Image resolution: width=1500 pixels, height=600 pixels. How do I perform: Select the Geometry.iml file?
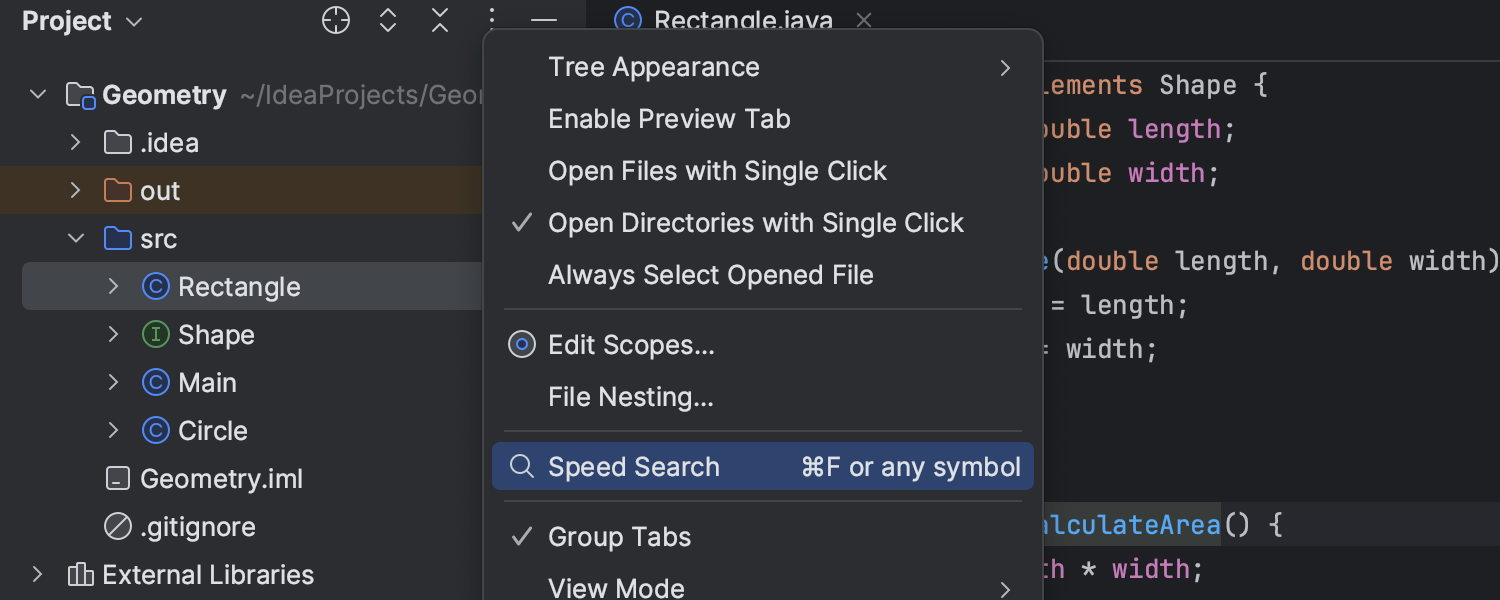pyautogui.click(x=222, y=478)
